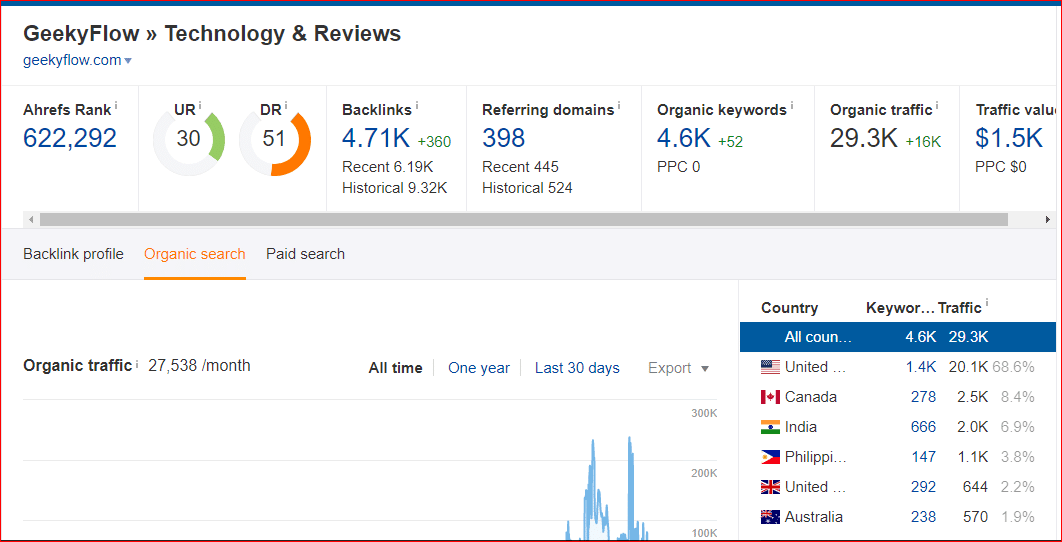This screenshot has width=1062, height=542.
Task: Open the 1.4K United States keywords link
Action: (x=921, y=367)
